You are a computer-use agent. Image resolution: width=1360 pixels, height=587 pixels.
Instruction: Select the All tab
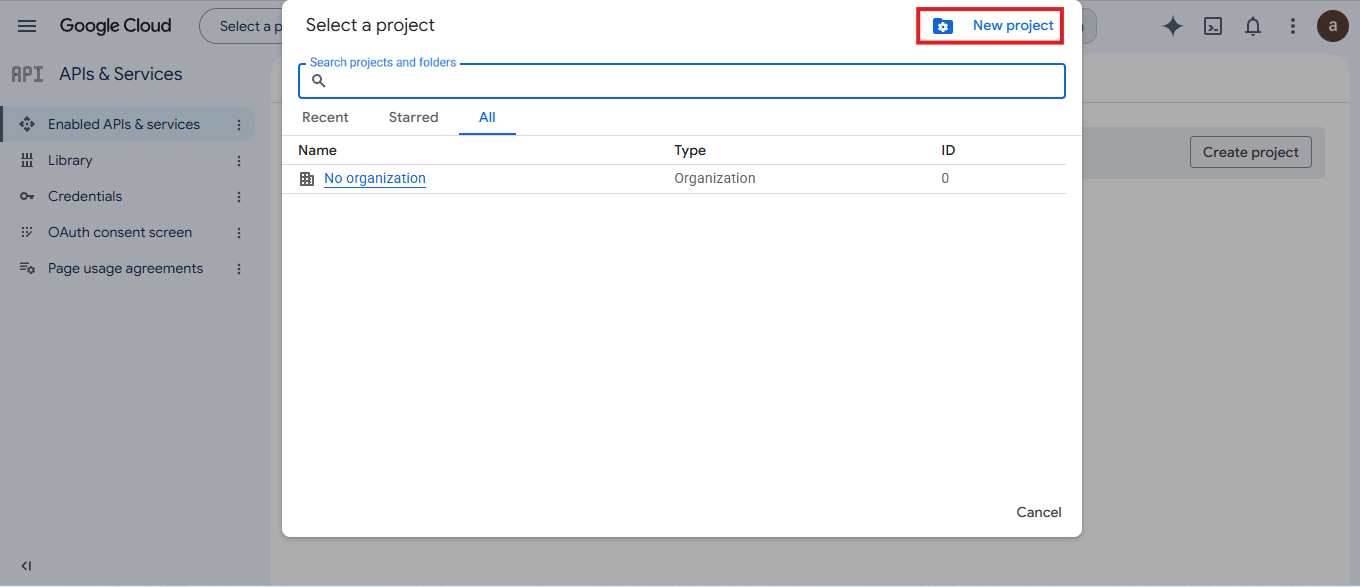pyautogui.click(x=487, y=117)
